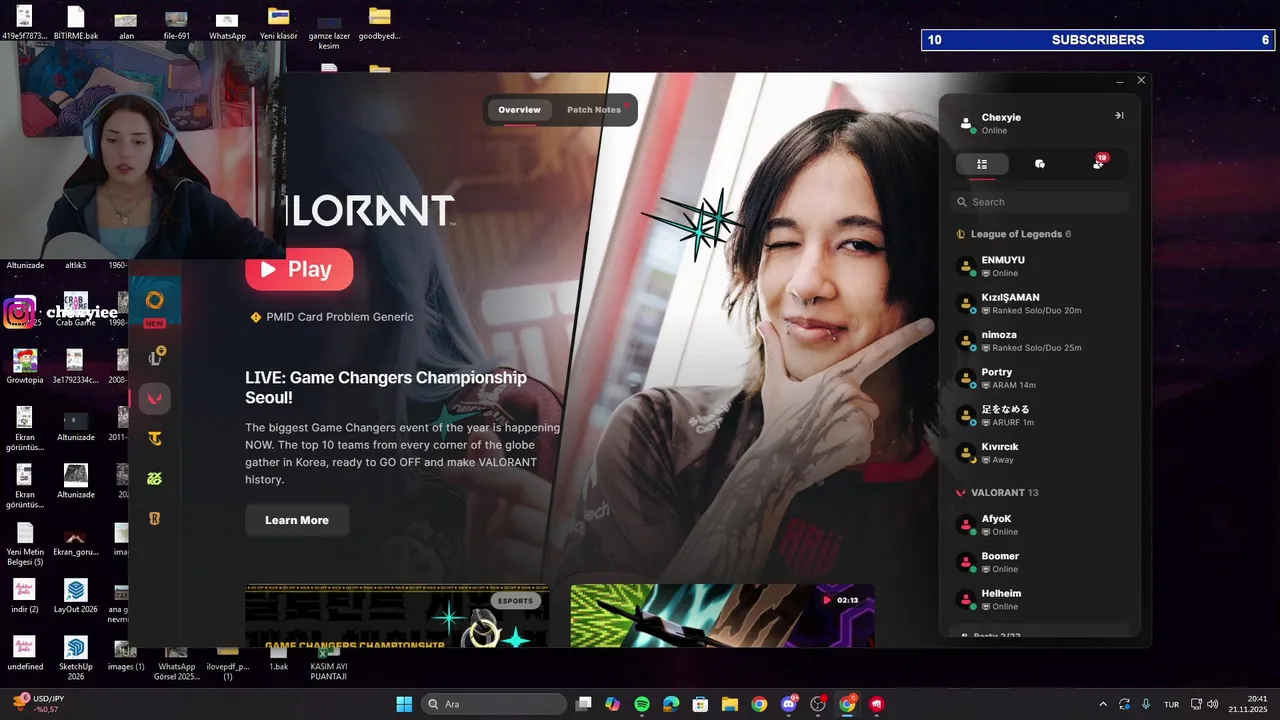Select the friend playing ARURF 1m

(x=1040, y=416)
